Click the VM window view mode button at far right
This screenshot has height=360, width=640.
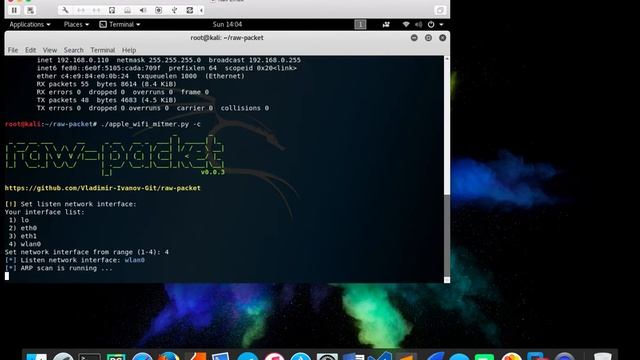tap(440, 10)
